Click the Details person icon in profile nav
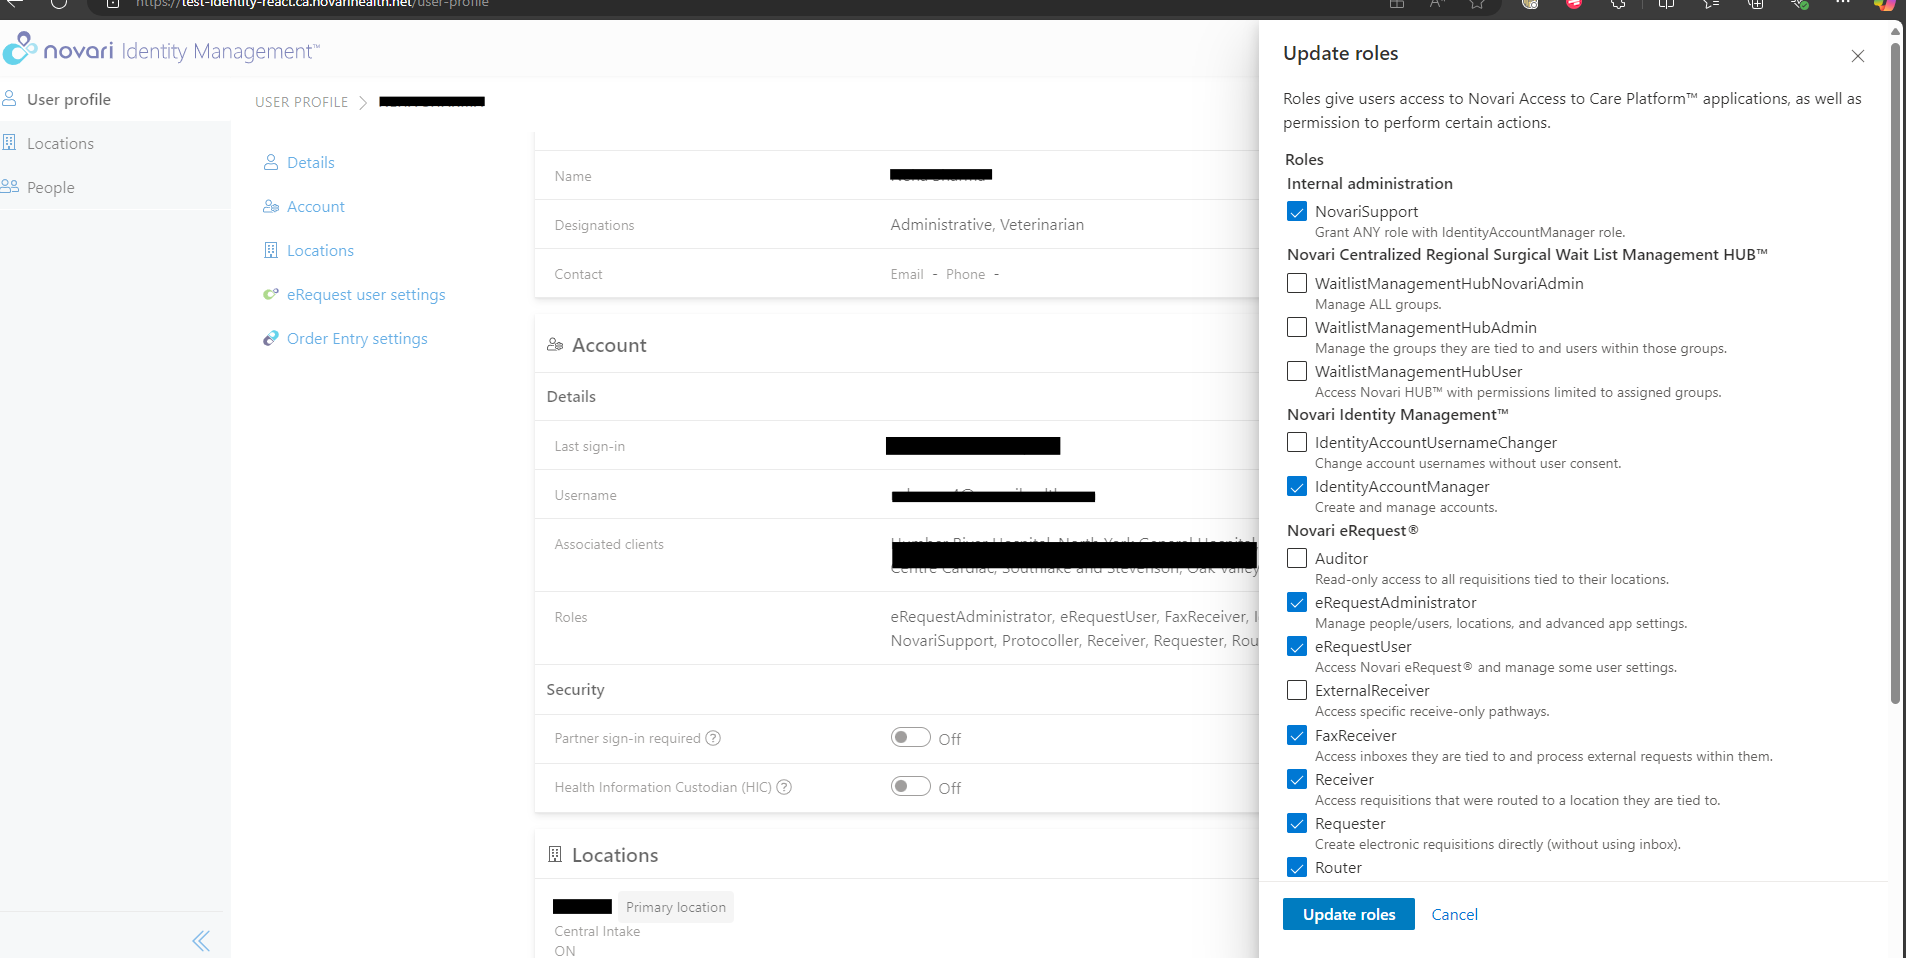The image size is (1906, 958). 271,162
